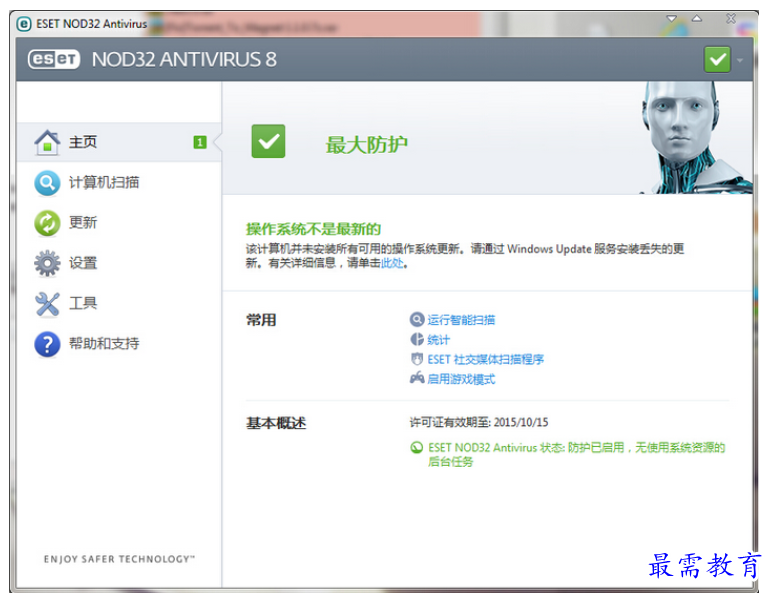This screenshot has width=770, height=597.
Task: Click the green status icon beside ESET NOD32 Antivirus 状态
Action: [416, 448]
